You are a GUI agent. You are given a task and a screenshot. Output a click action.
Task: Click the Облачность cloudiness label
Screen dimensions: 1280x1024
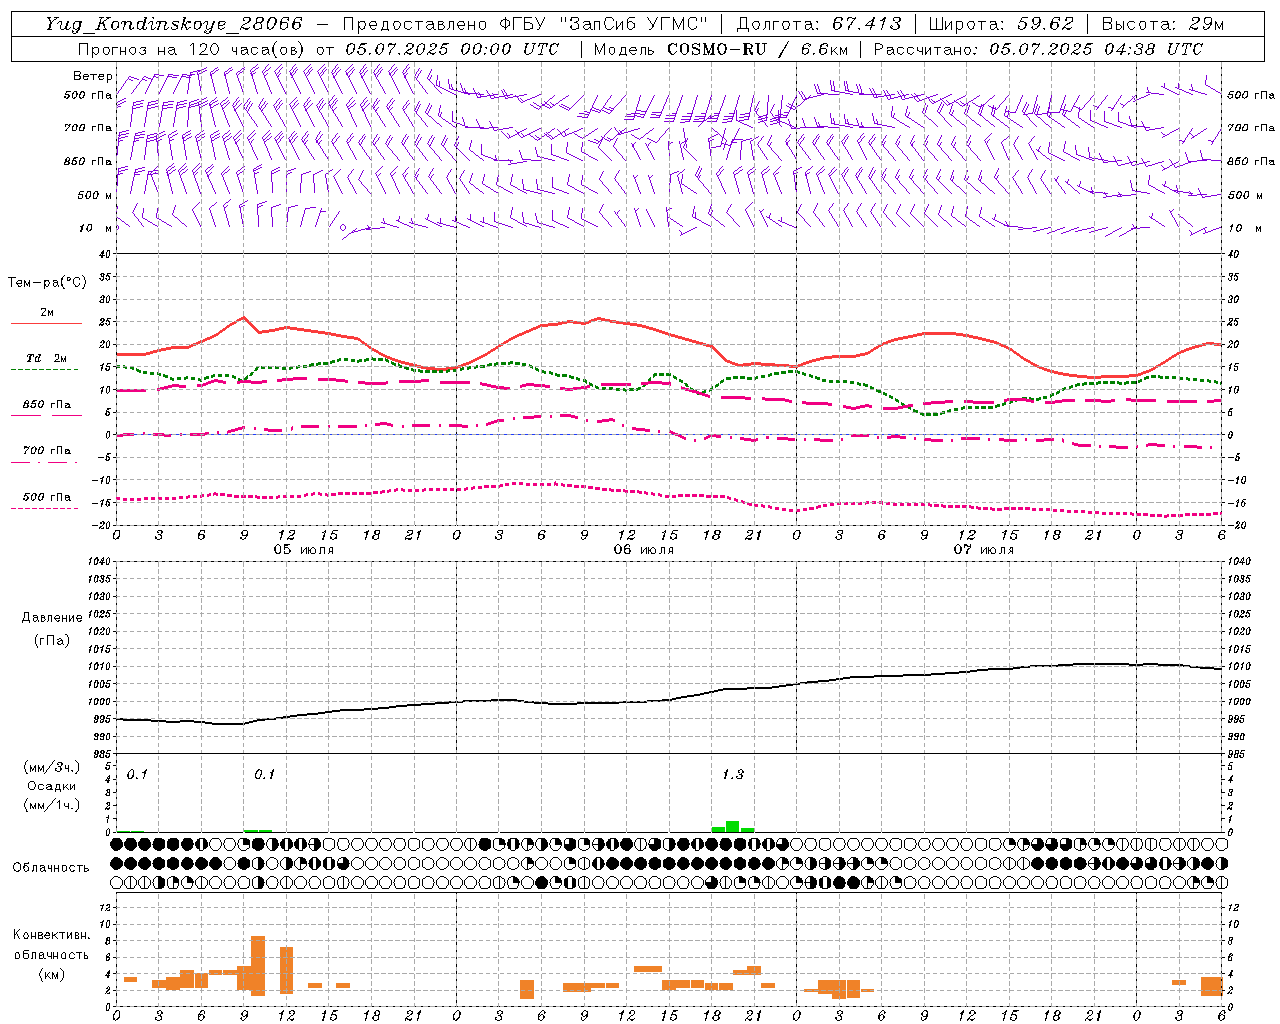pos(51,867)
